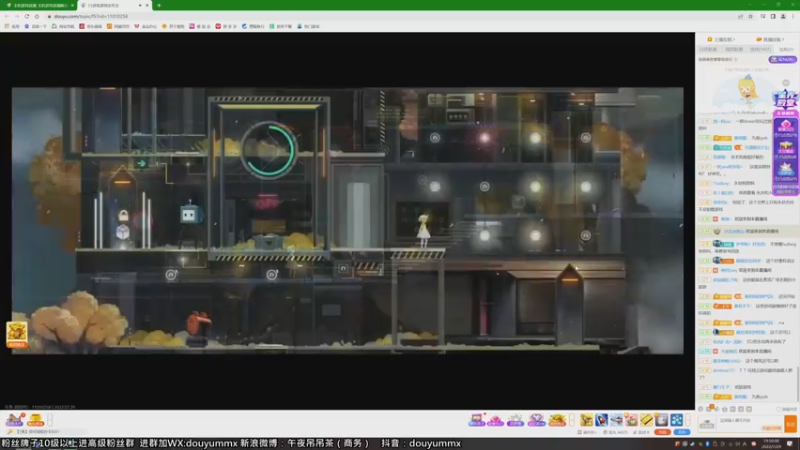Go back to previous page
Viewport: 800px width, 450px height.
click(x=7, y=16)
